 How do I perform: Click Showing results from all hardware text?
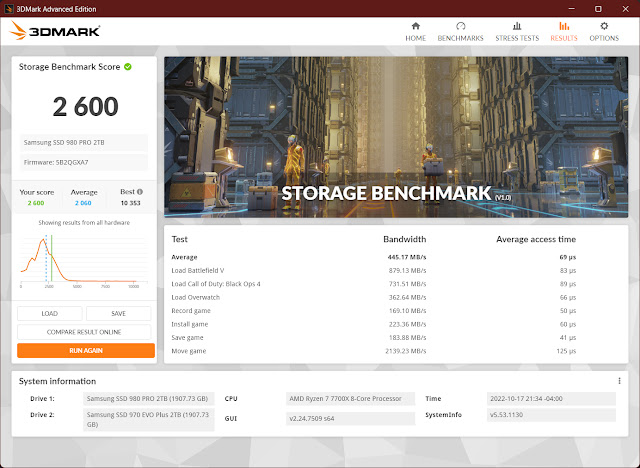click(84, 223)
